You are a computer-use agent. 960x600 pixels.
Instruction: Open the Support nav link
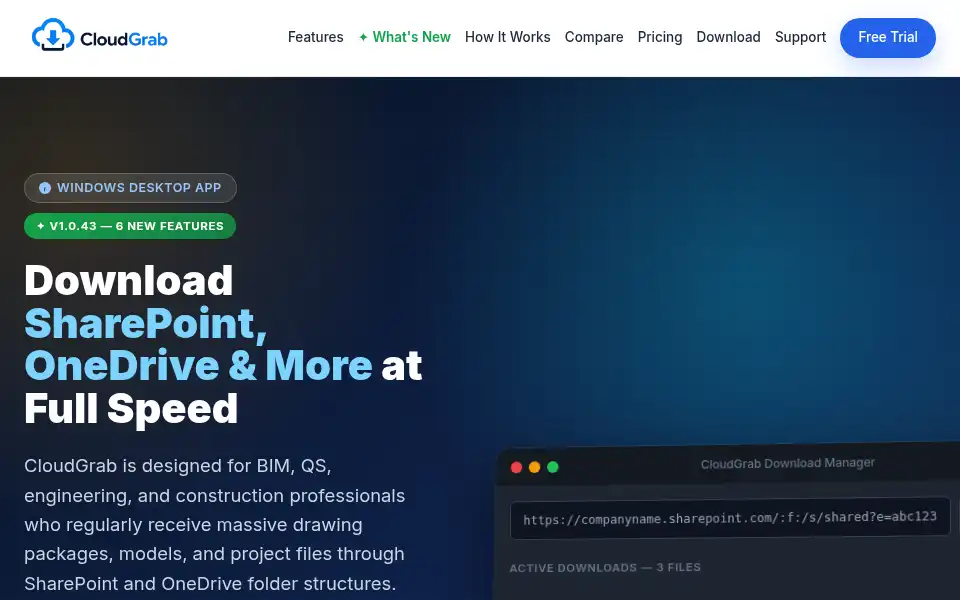[x=800, y=37]
